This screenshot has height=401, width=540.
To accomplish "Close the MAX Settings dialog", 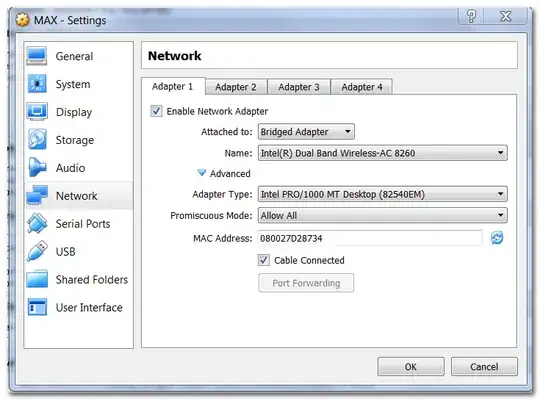I will coord(506,16).
